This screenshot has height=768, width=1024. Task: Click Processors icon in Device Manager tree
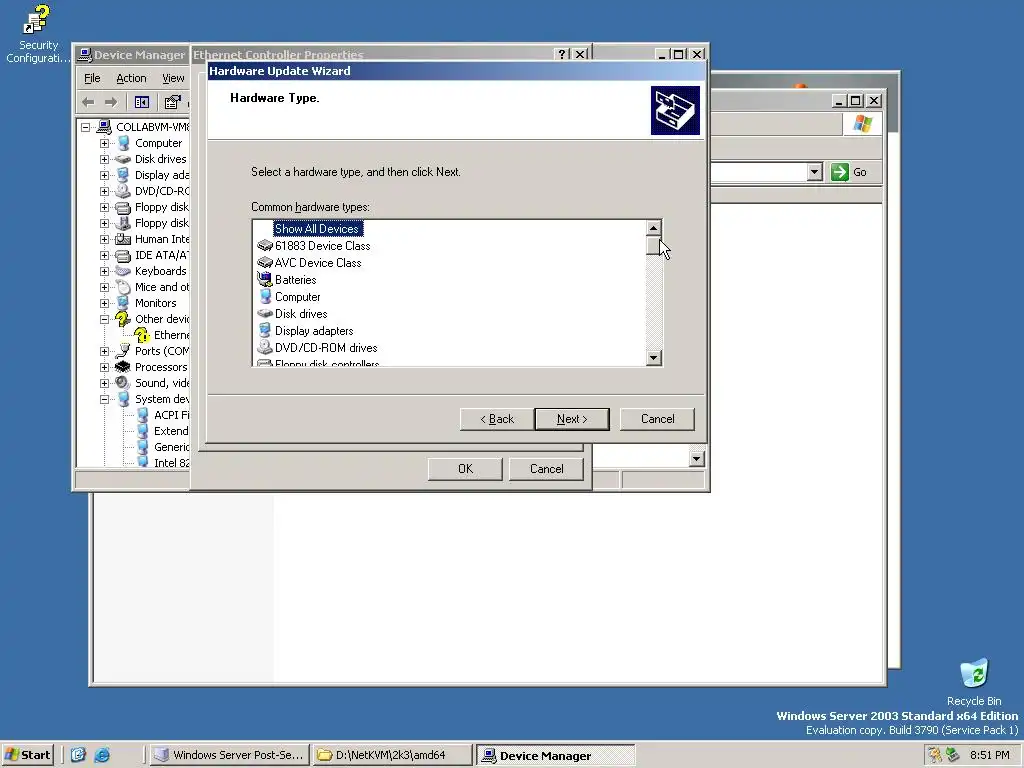(123, 367)
